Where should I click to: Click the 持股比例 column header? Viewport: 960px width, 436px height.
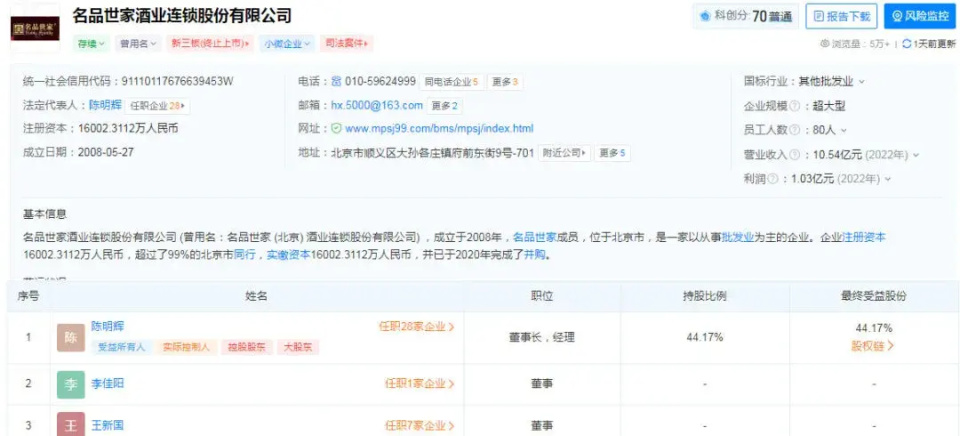pyautogui.click(x=705, y=296)
